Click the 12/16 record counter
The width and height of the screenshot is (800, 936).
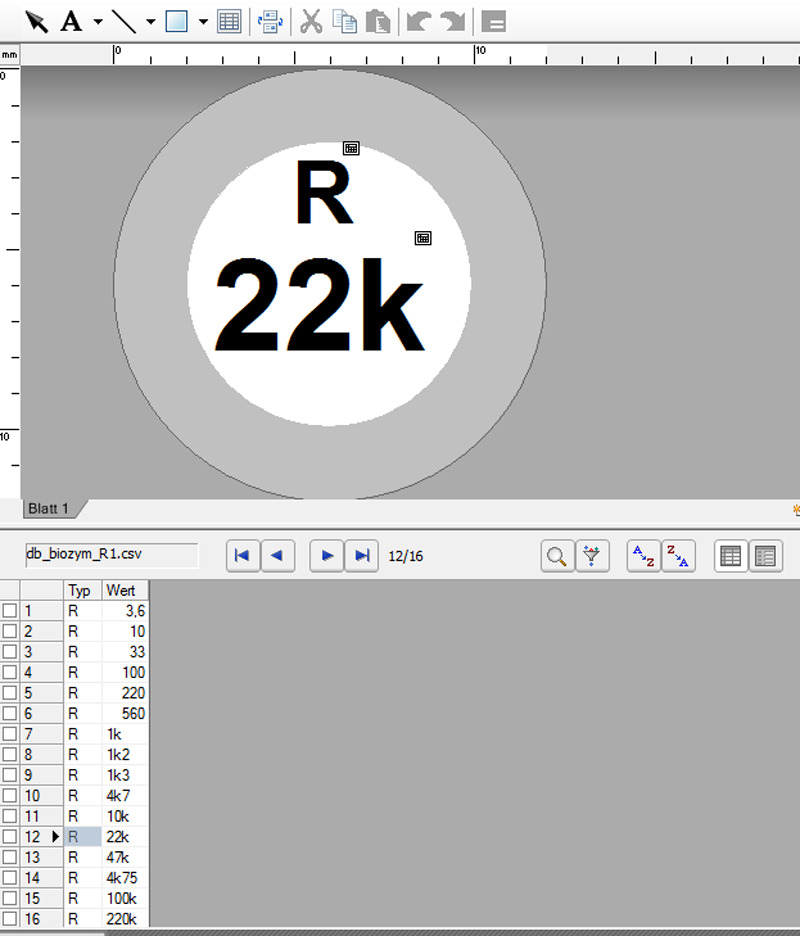pyautogui.click(x=405, y=556)
